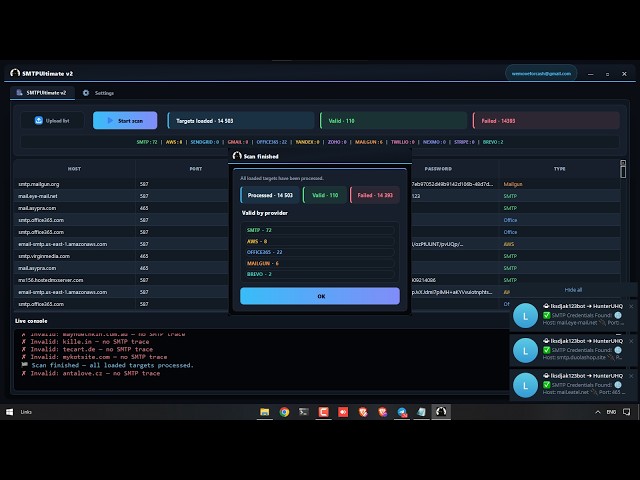The width and height of the screenshot is (640, 480).
Task: Open the Windows notification center icon
Action: point(627,412)
